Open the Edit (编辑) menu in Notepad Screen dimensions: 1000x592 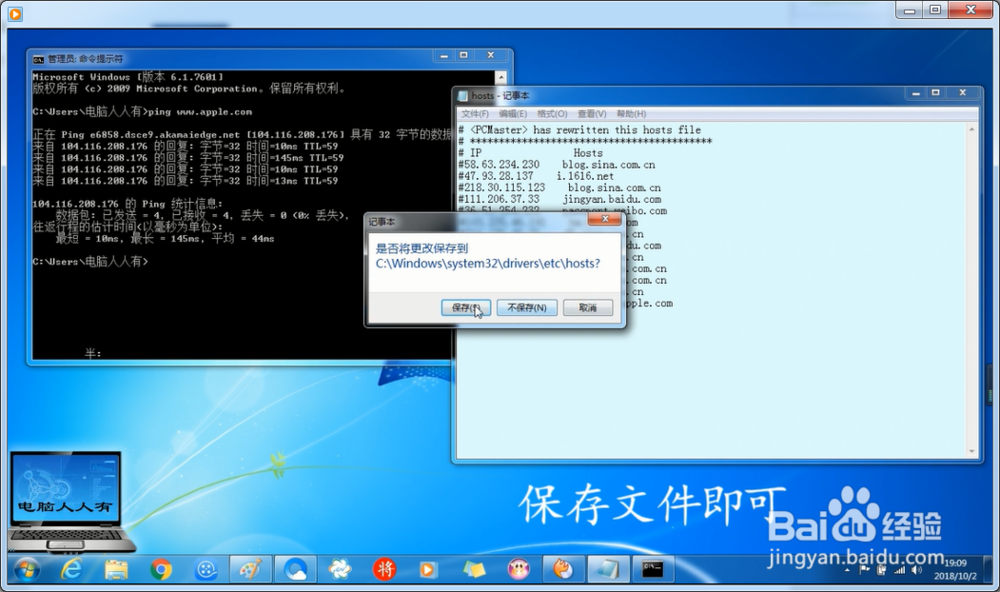(x=513, y=114)
